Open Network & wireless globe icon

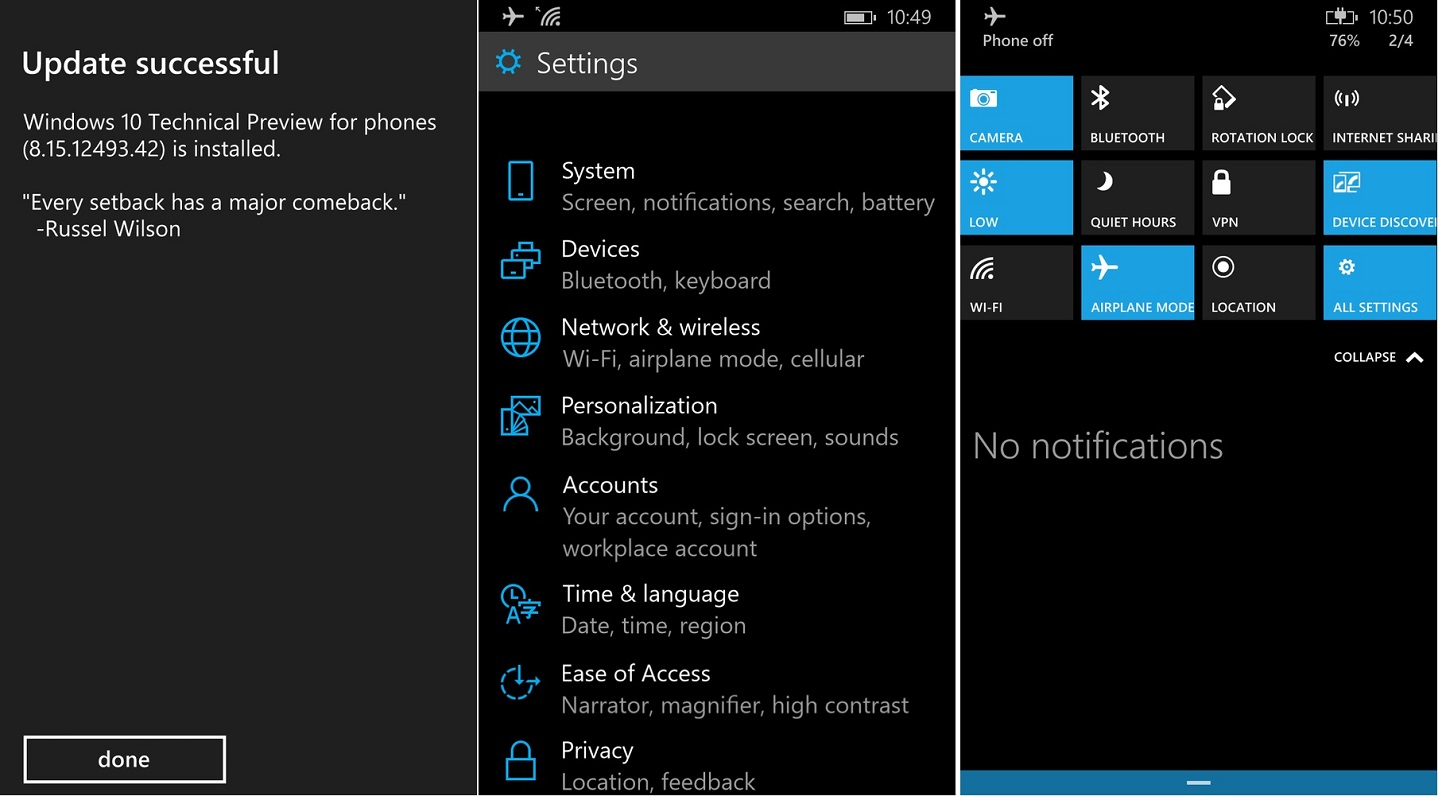click(521, 338)
